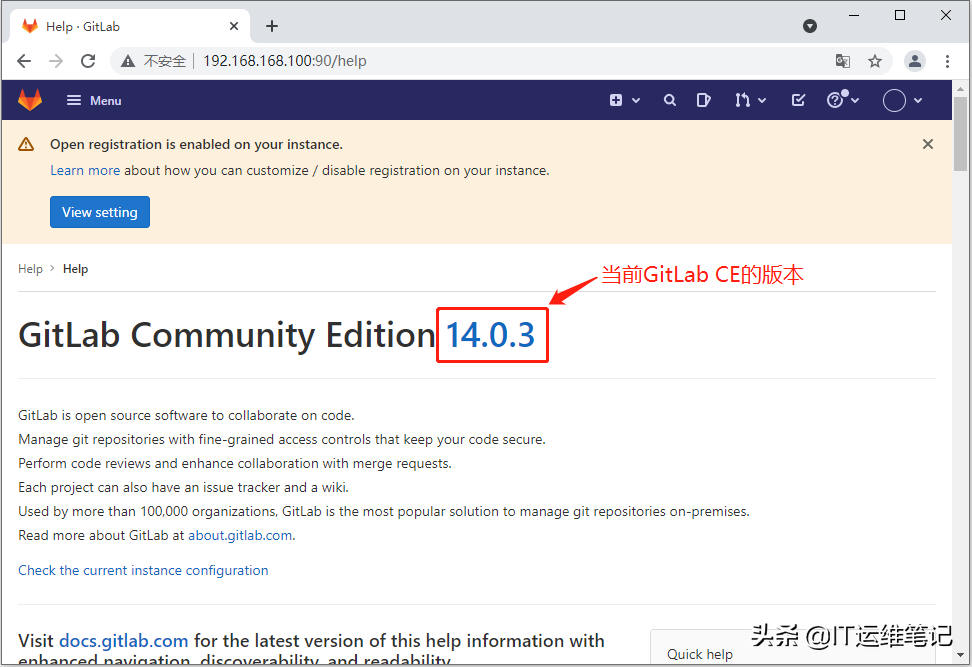Follow the Learn more link
This screenshot has width=972, height=667.
85,170
